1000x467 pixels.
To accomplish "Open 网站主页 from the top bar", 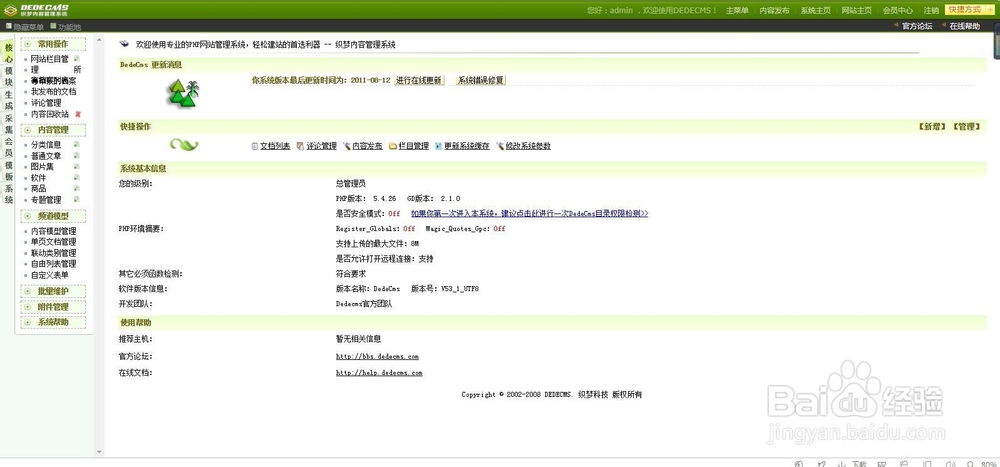I will [857, 11].
